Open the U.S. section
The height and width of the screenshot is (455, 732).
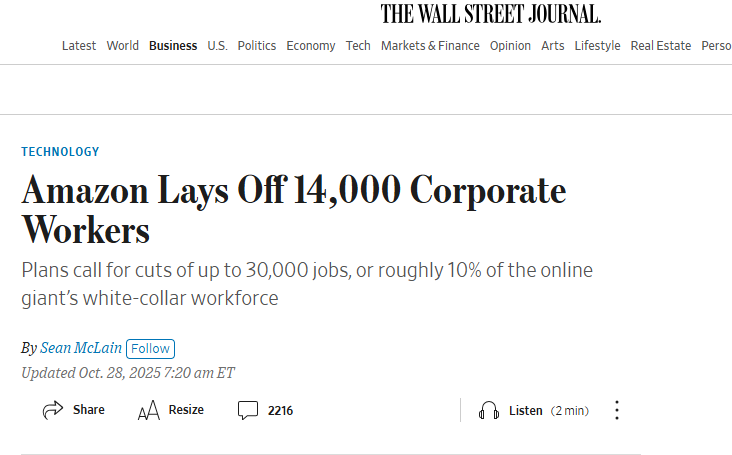pyautogui.click(x=217, y=46)
